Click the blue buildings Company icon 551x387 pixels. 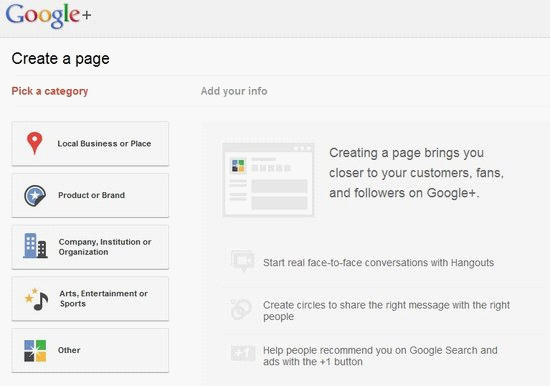(35, 246)
